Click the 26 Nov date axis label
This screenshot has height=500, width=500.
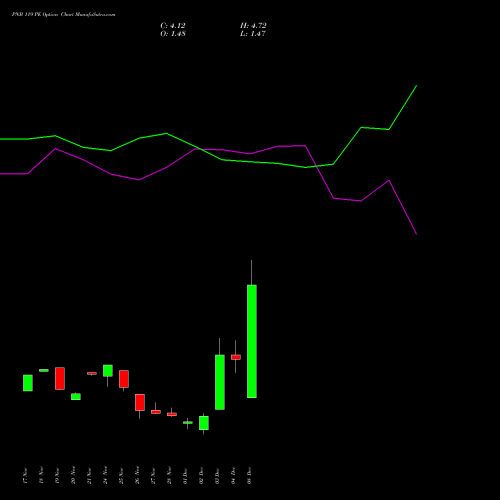[x=137, y=475]
